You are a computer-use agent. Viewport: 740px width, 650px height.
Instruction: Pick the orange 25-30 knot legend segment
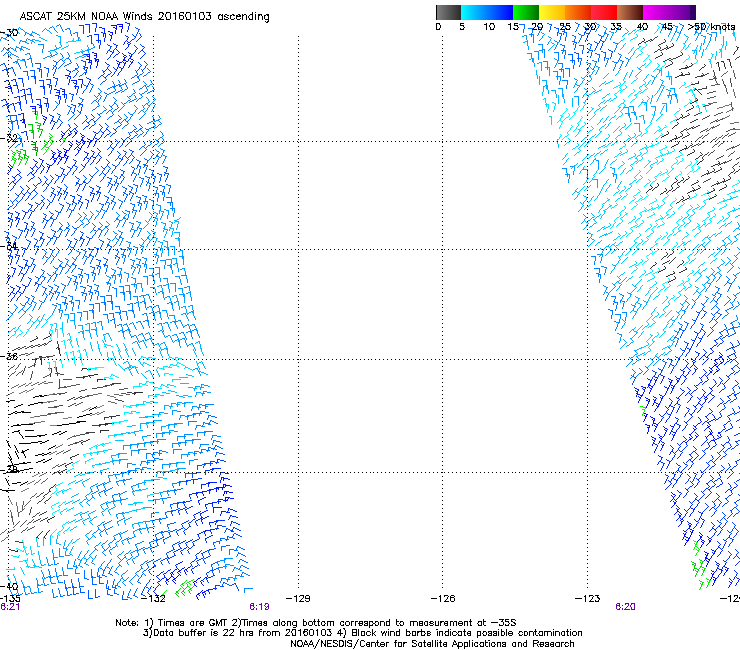tap(578, 12)
